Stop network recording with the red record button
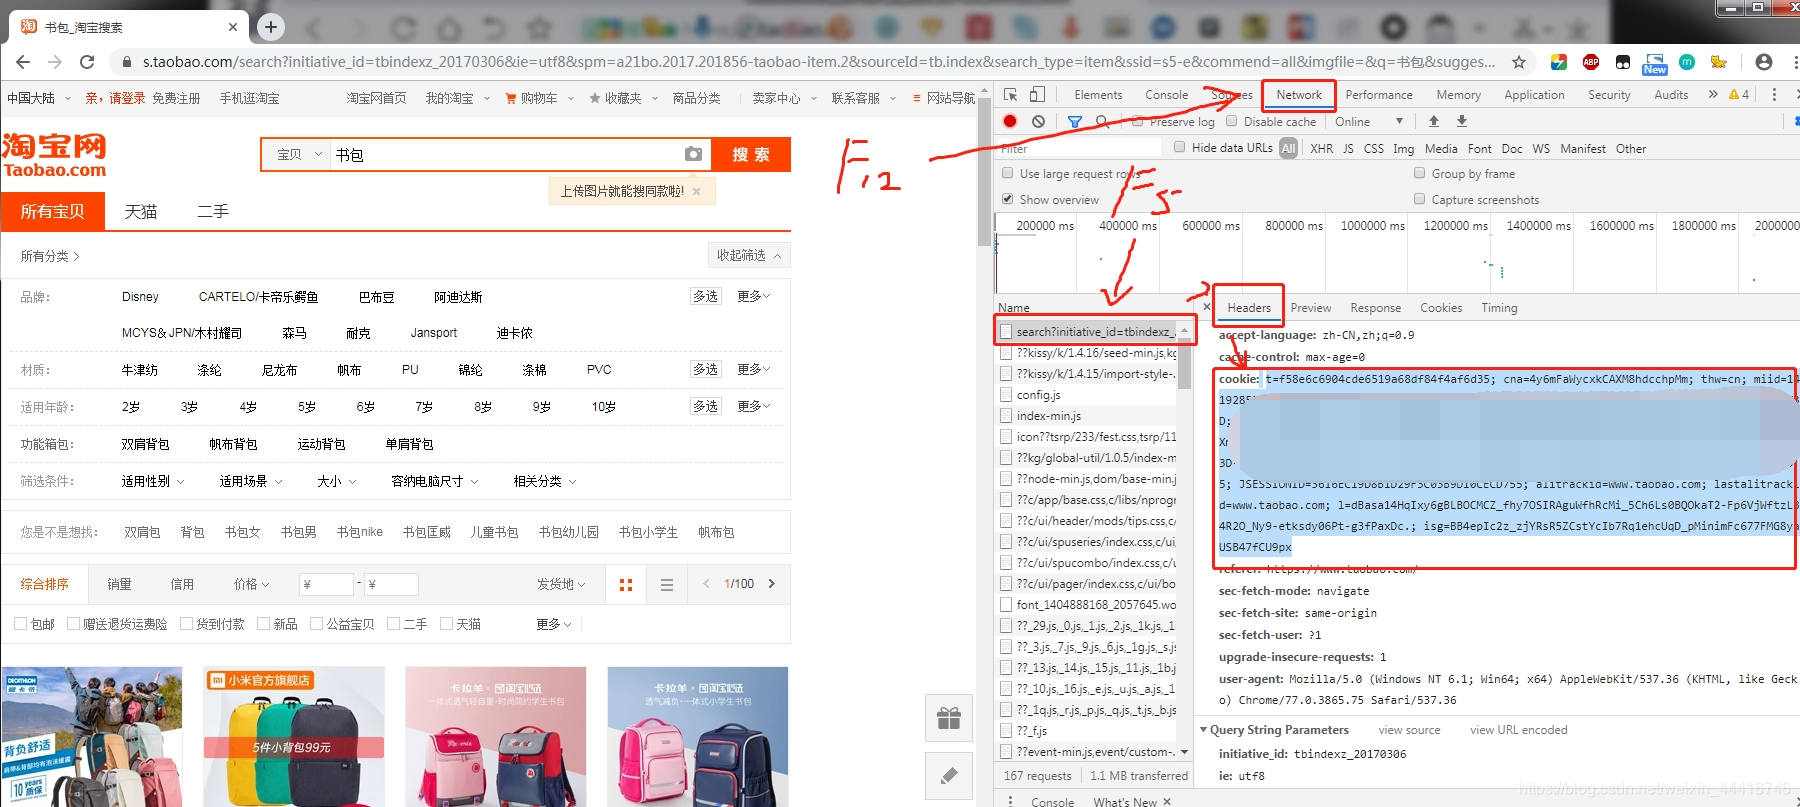Viewport: 1800px width, 807px height. click(x=1010, y=121)
